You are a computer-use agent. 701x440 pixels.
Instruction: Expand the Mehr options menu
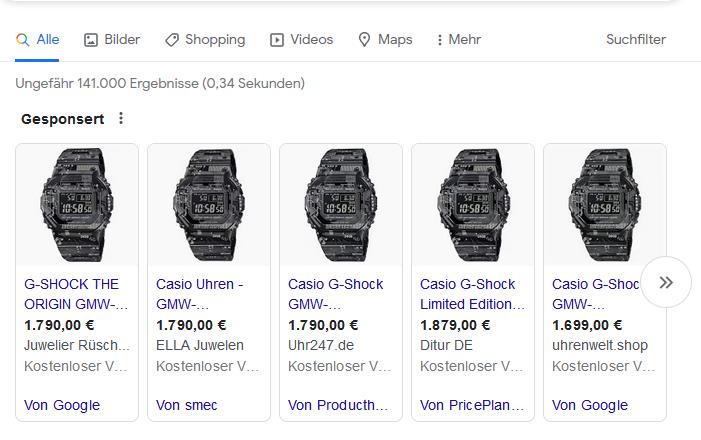[x=459, y=40]
